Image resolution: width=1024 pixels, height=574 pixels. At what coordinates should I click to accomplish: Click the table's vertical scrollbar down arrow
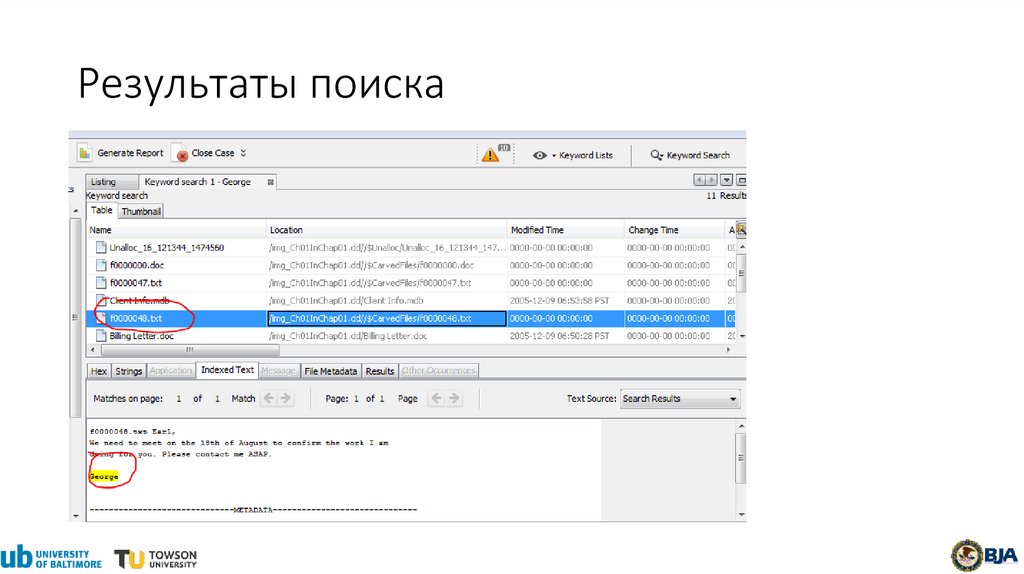pyautogui.click(x=742, y=336)
